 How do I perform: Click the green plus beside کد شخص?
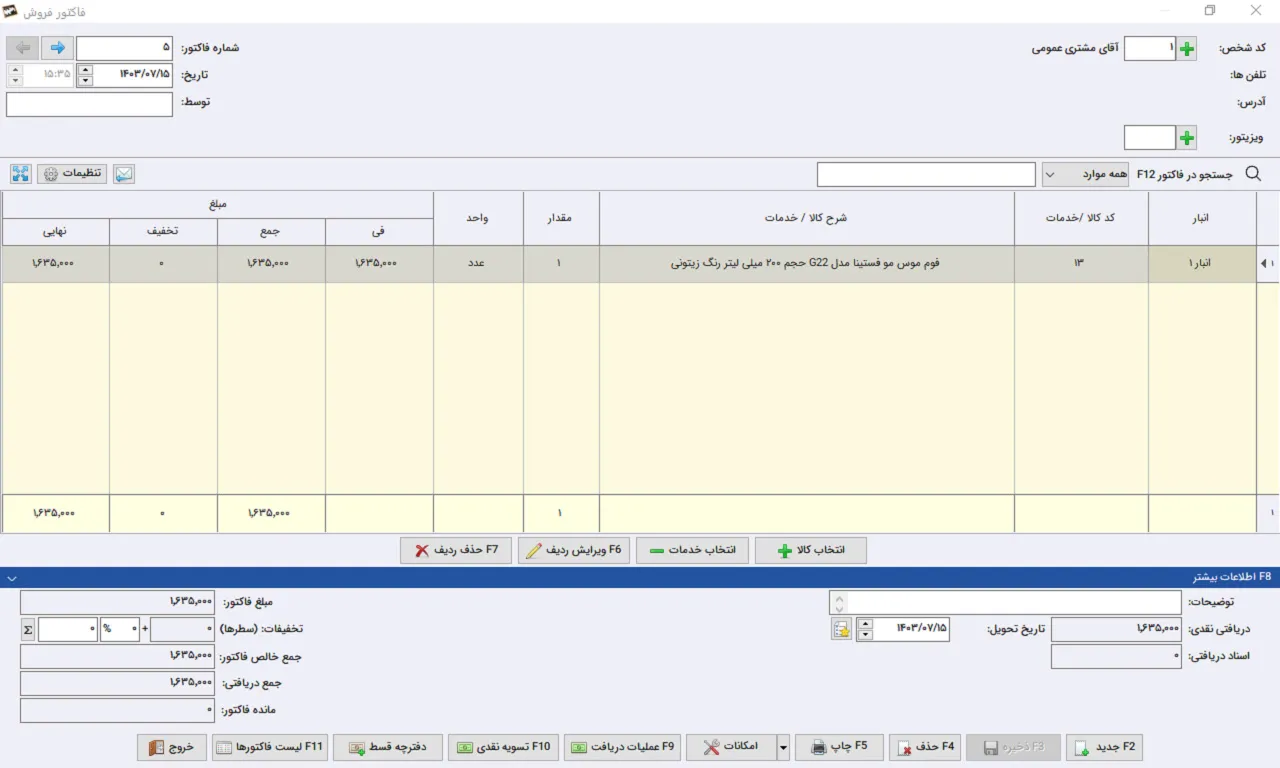point(1186,48)
